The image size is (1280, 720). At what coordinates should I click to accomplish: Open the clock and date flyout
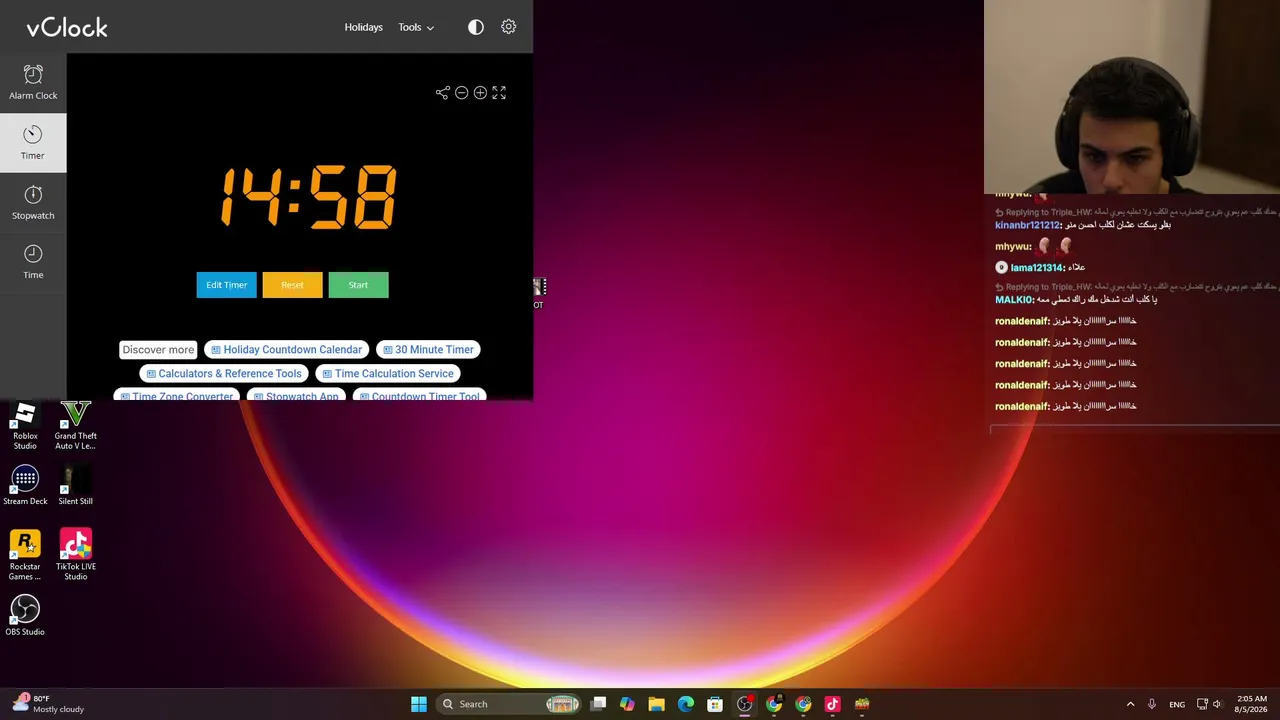[1252, 704]
